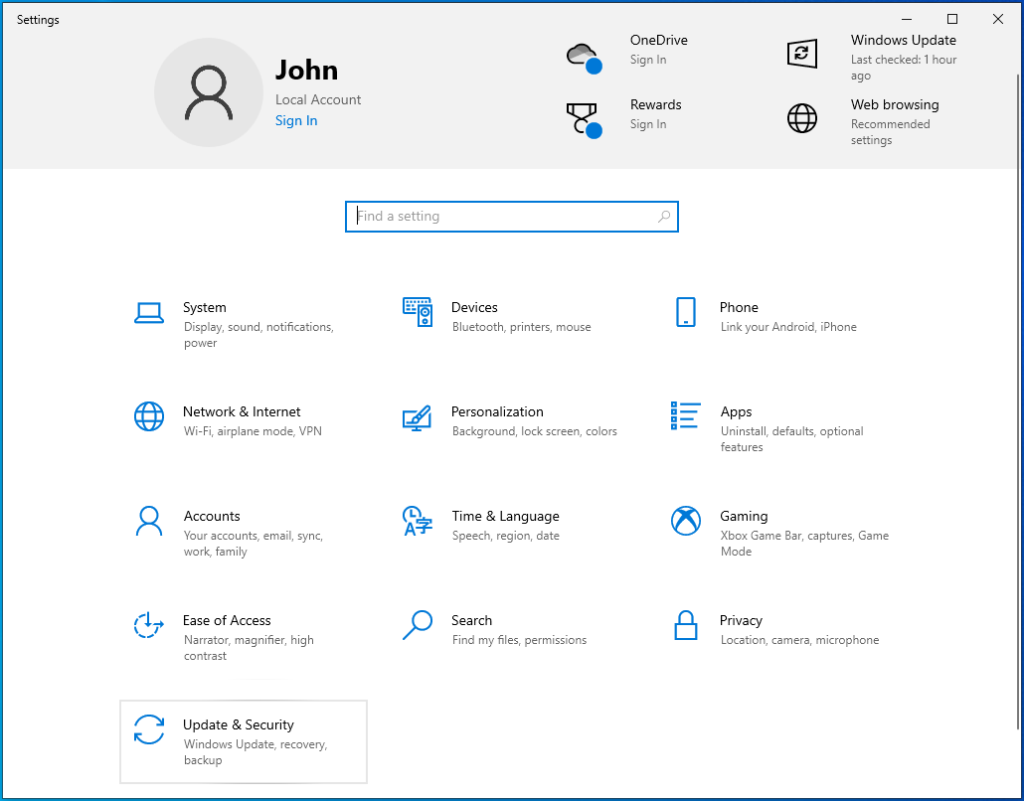Open Network & Internet settings
Viewport: 1024px width, 801px height.
pos(240,420)
